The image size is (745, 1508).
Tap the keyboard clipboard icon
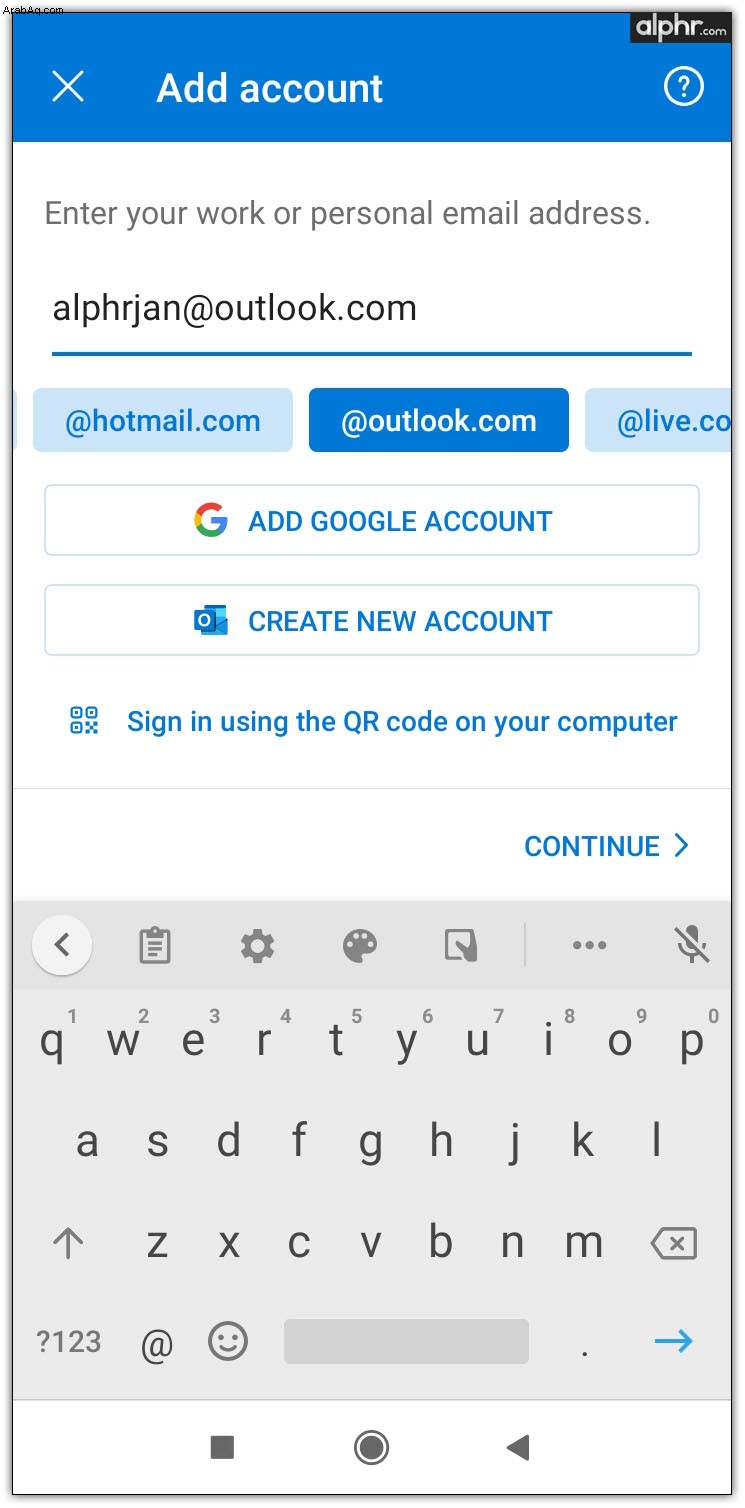[x=154, y=945]
